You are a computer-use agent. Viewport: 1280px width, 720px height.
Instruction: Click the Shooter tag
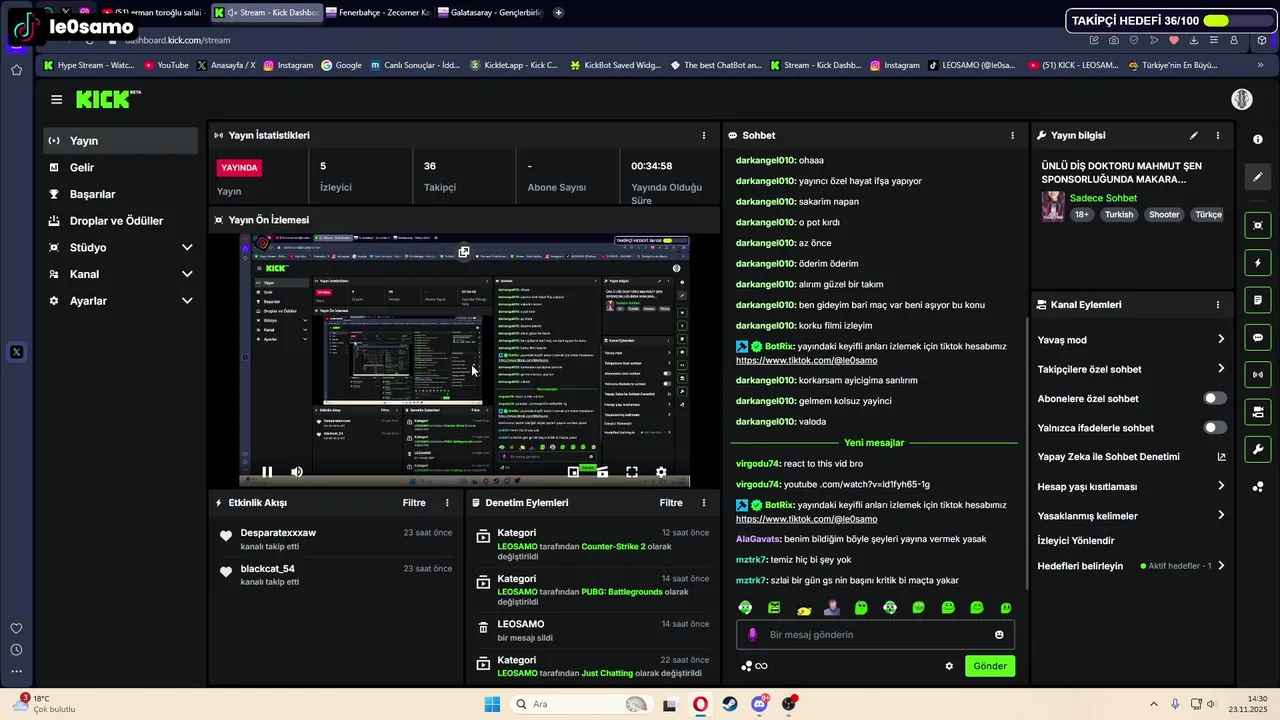tap(1164, 215)
